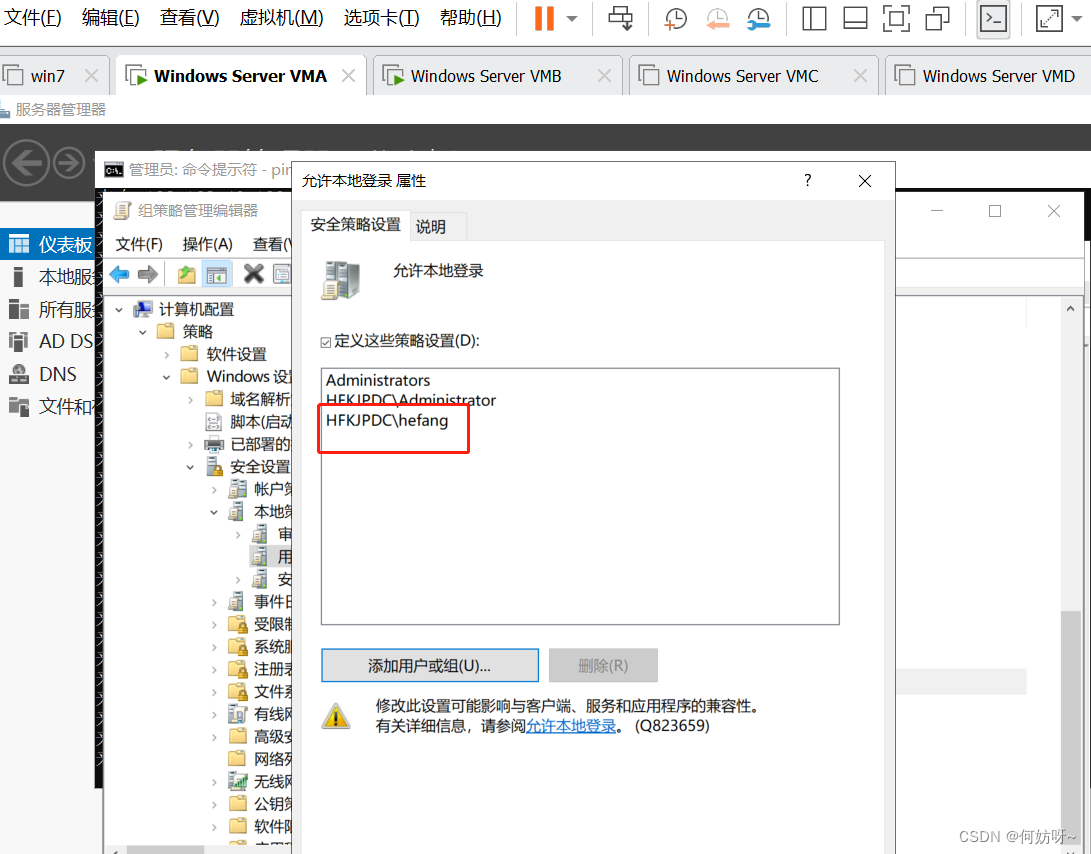Click the up-one-level folder icon
This screenshot has width=1091, height=854.
click(186, 274)
